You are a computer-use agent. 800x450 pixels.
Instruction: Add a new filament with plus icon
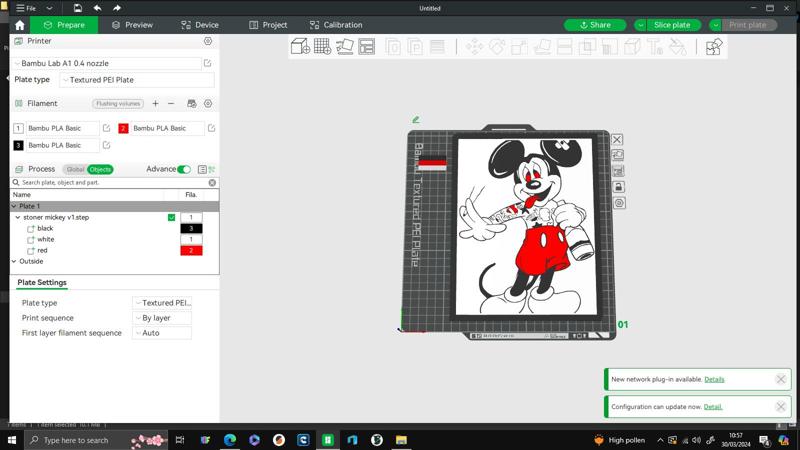click(155, 103)
